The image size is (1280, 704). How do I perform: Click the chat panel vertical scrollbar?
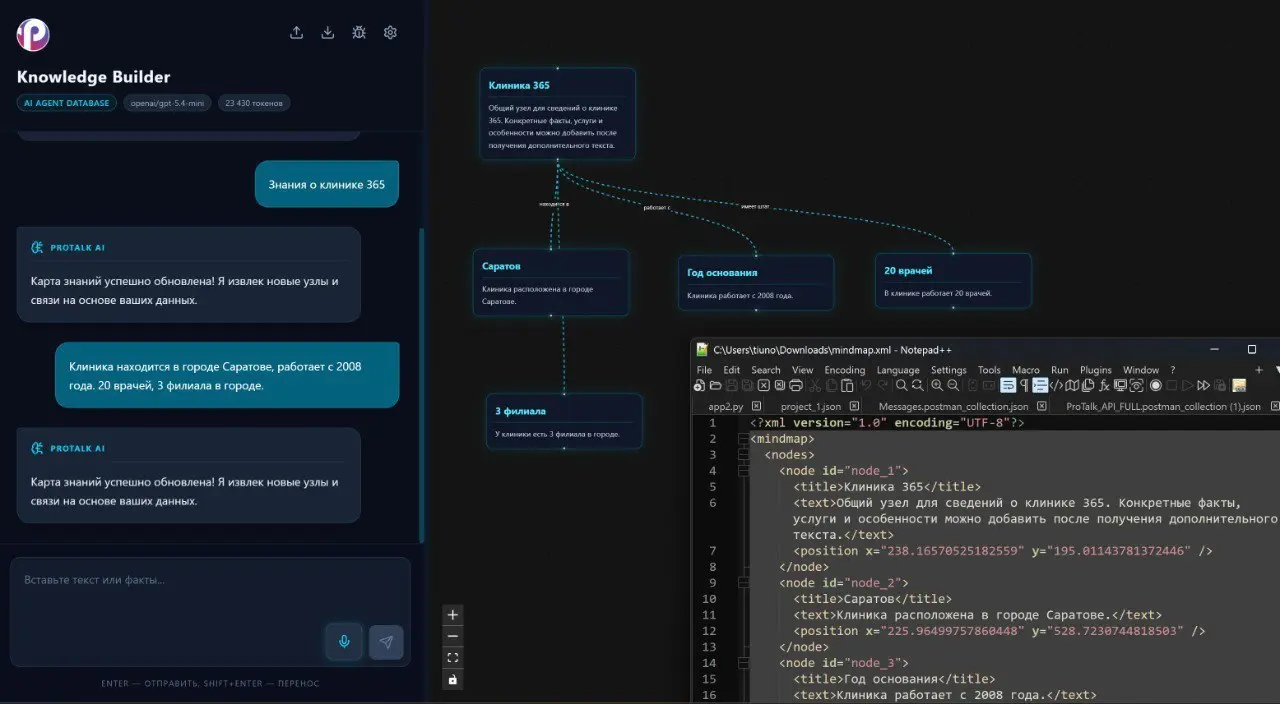coord(421,385)
